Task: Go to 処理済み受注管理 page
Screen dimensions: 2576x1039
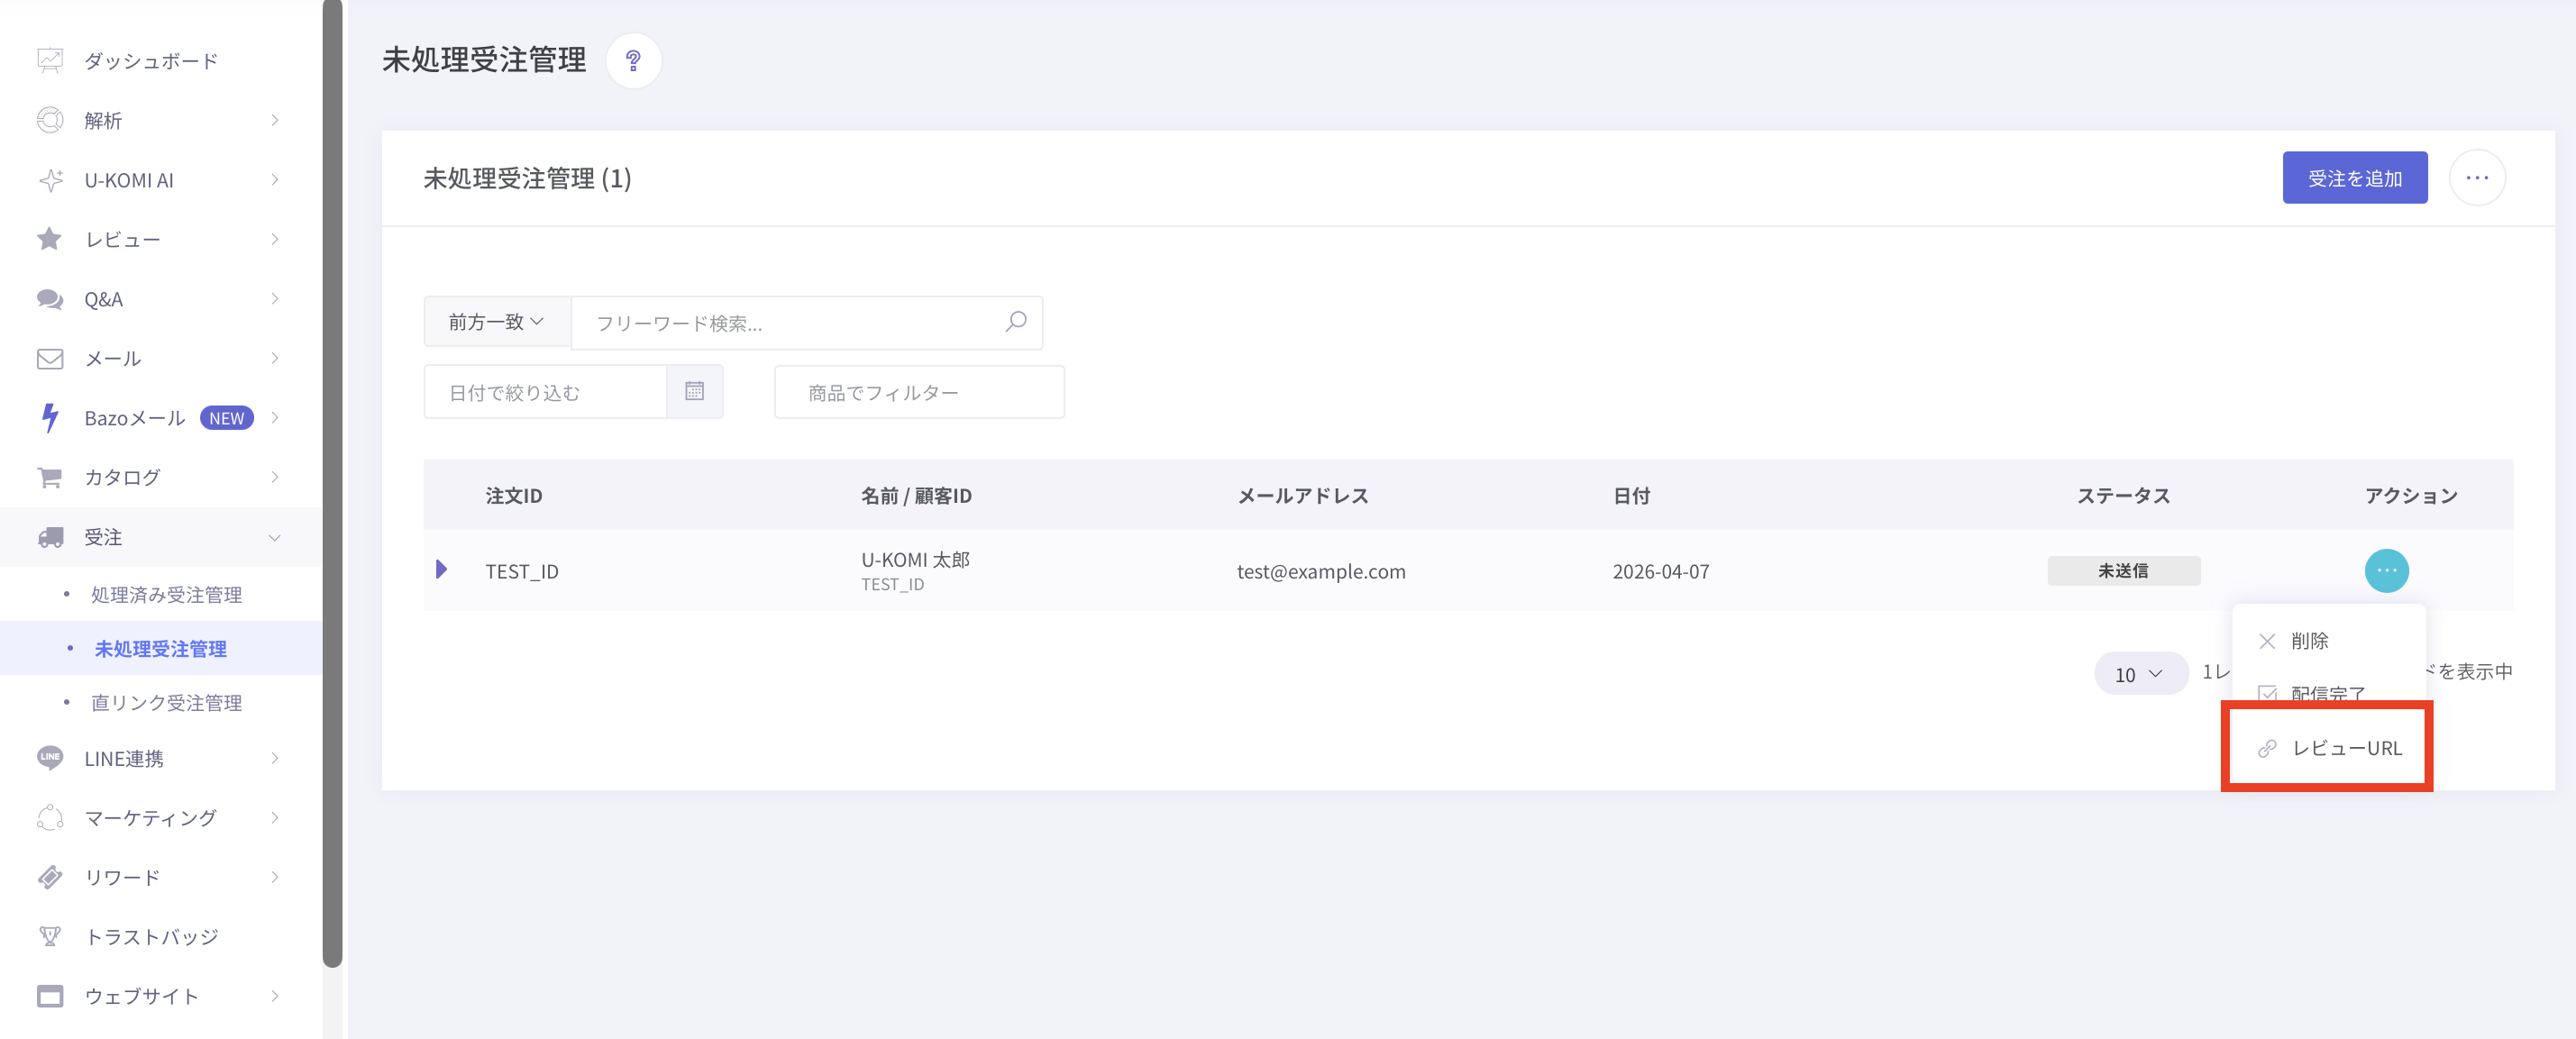Action: coord(166,595)
